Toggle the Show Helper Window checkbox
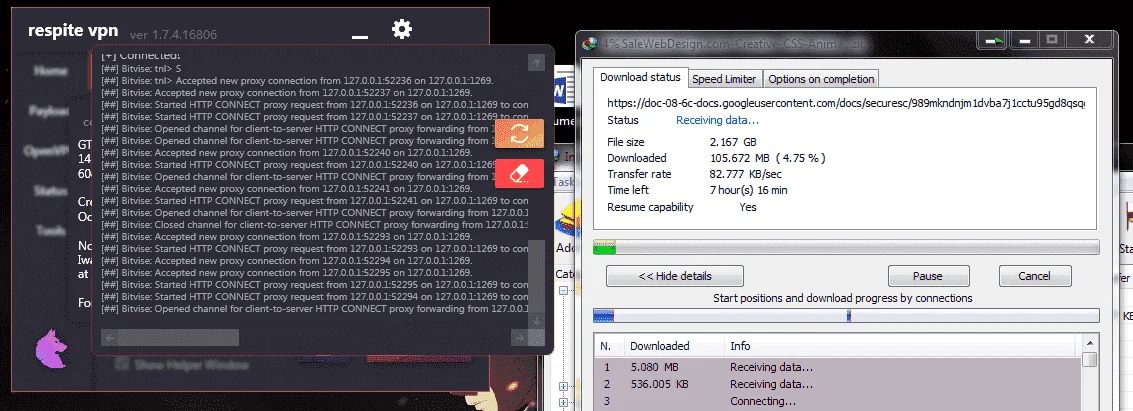 (121, 364)
